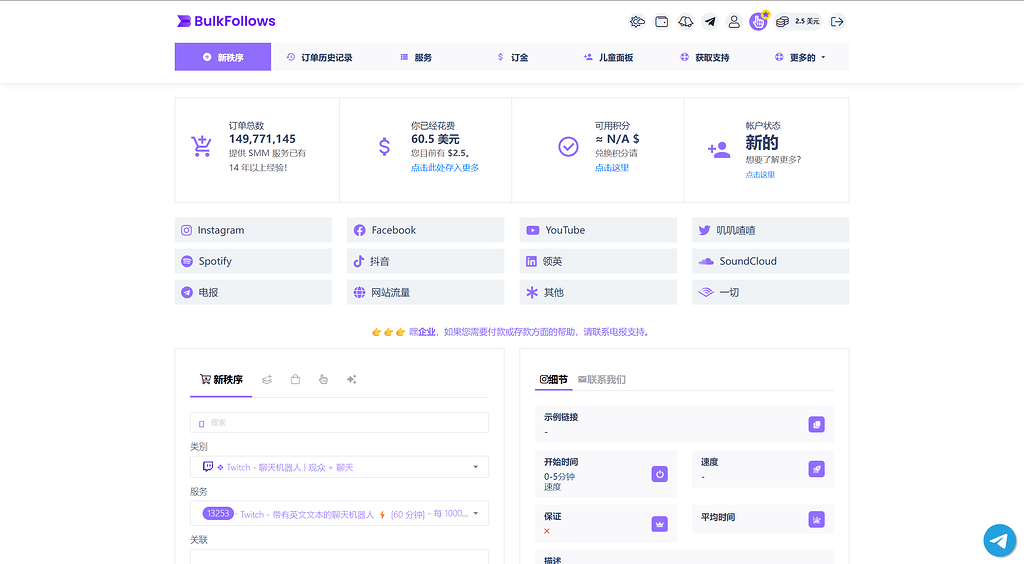Open the 类别 Twitch category dropdown
Image resolution: width=1024 pixels, height=564 pixels.
point(340,467)
